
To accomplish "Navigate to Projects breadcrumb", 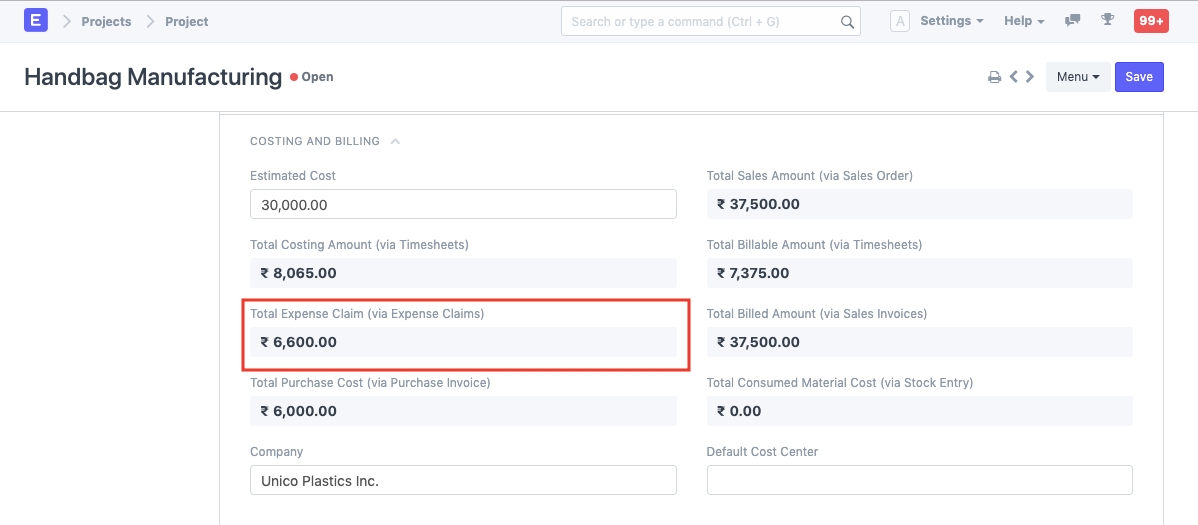I will [x=106, y=21].
